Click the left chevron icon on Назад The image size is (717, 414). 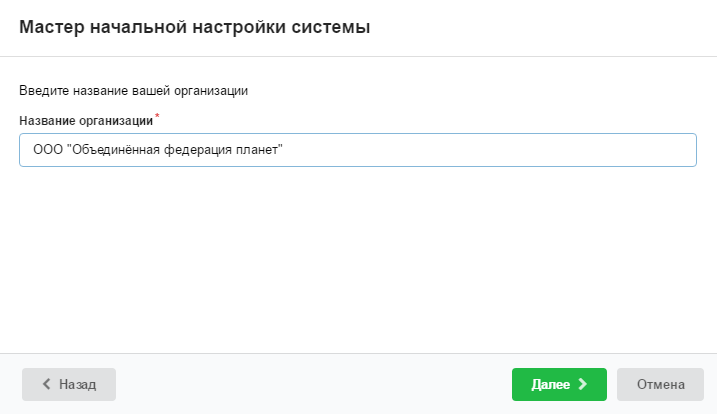pyautogui.click(x=46, y=384)
